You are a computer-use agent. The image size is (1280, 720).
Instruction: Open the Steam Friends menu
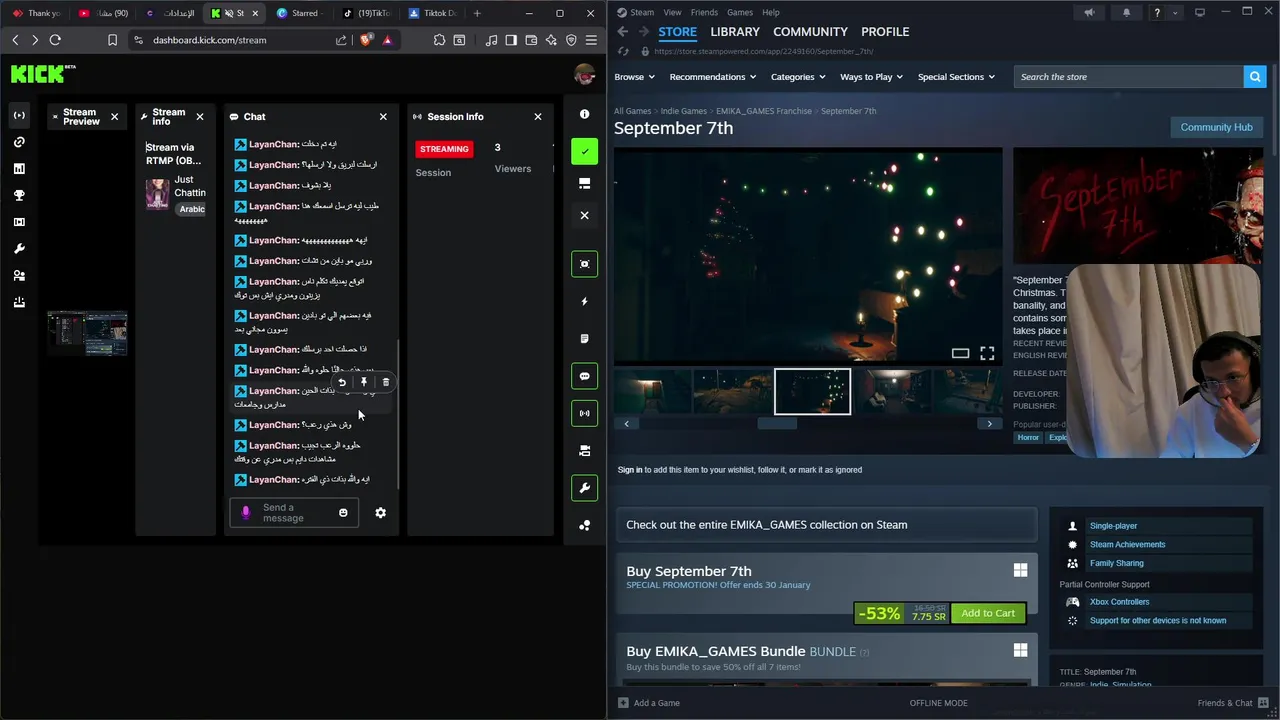[704, 12]
